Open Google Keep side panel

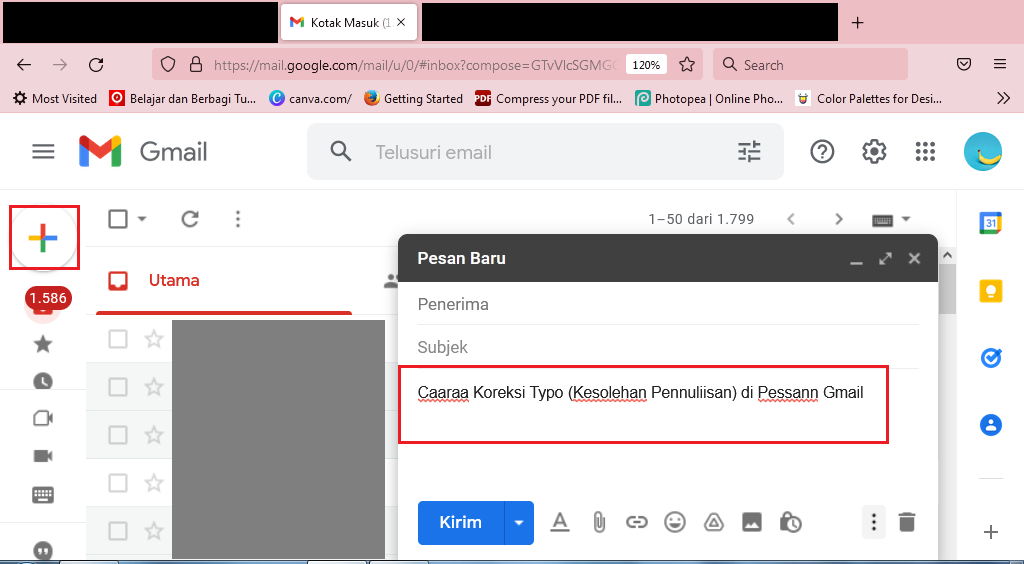tap(991, 290)
